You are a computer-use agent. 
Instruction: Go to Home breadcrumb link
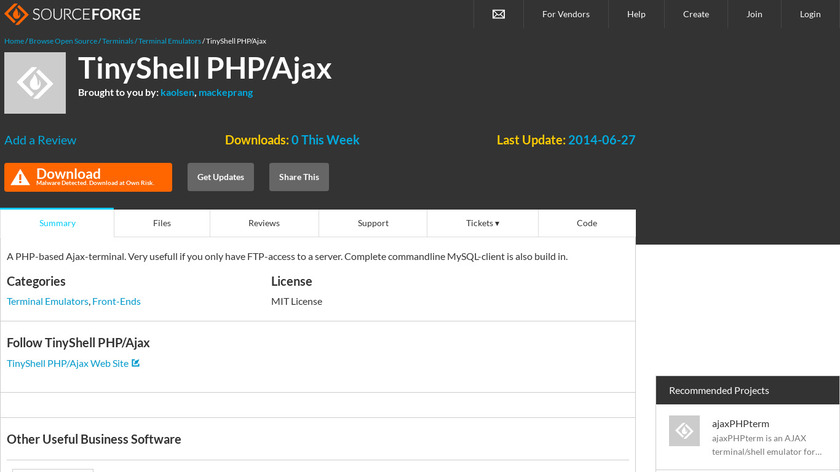[x=14, y=41]
